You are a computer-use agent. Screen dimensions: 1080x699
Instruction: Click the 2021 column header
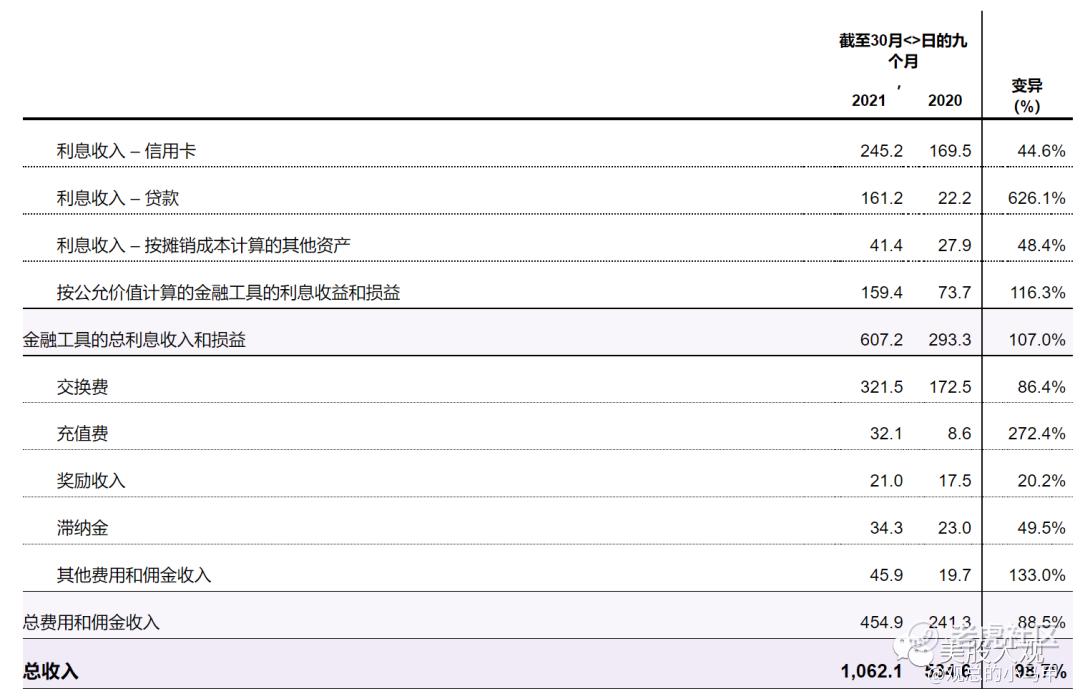(x=869, y=101)
